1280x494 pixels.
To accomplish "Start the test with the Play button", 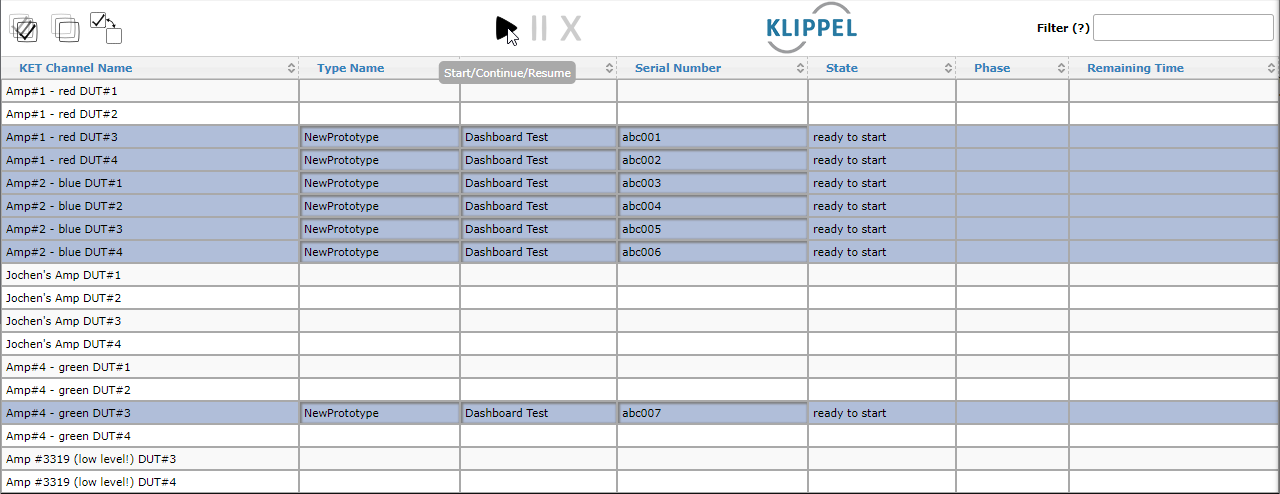I will pyautogui.click(x=506, y=29).
